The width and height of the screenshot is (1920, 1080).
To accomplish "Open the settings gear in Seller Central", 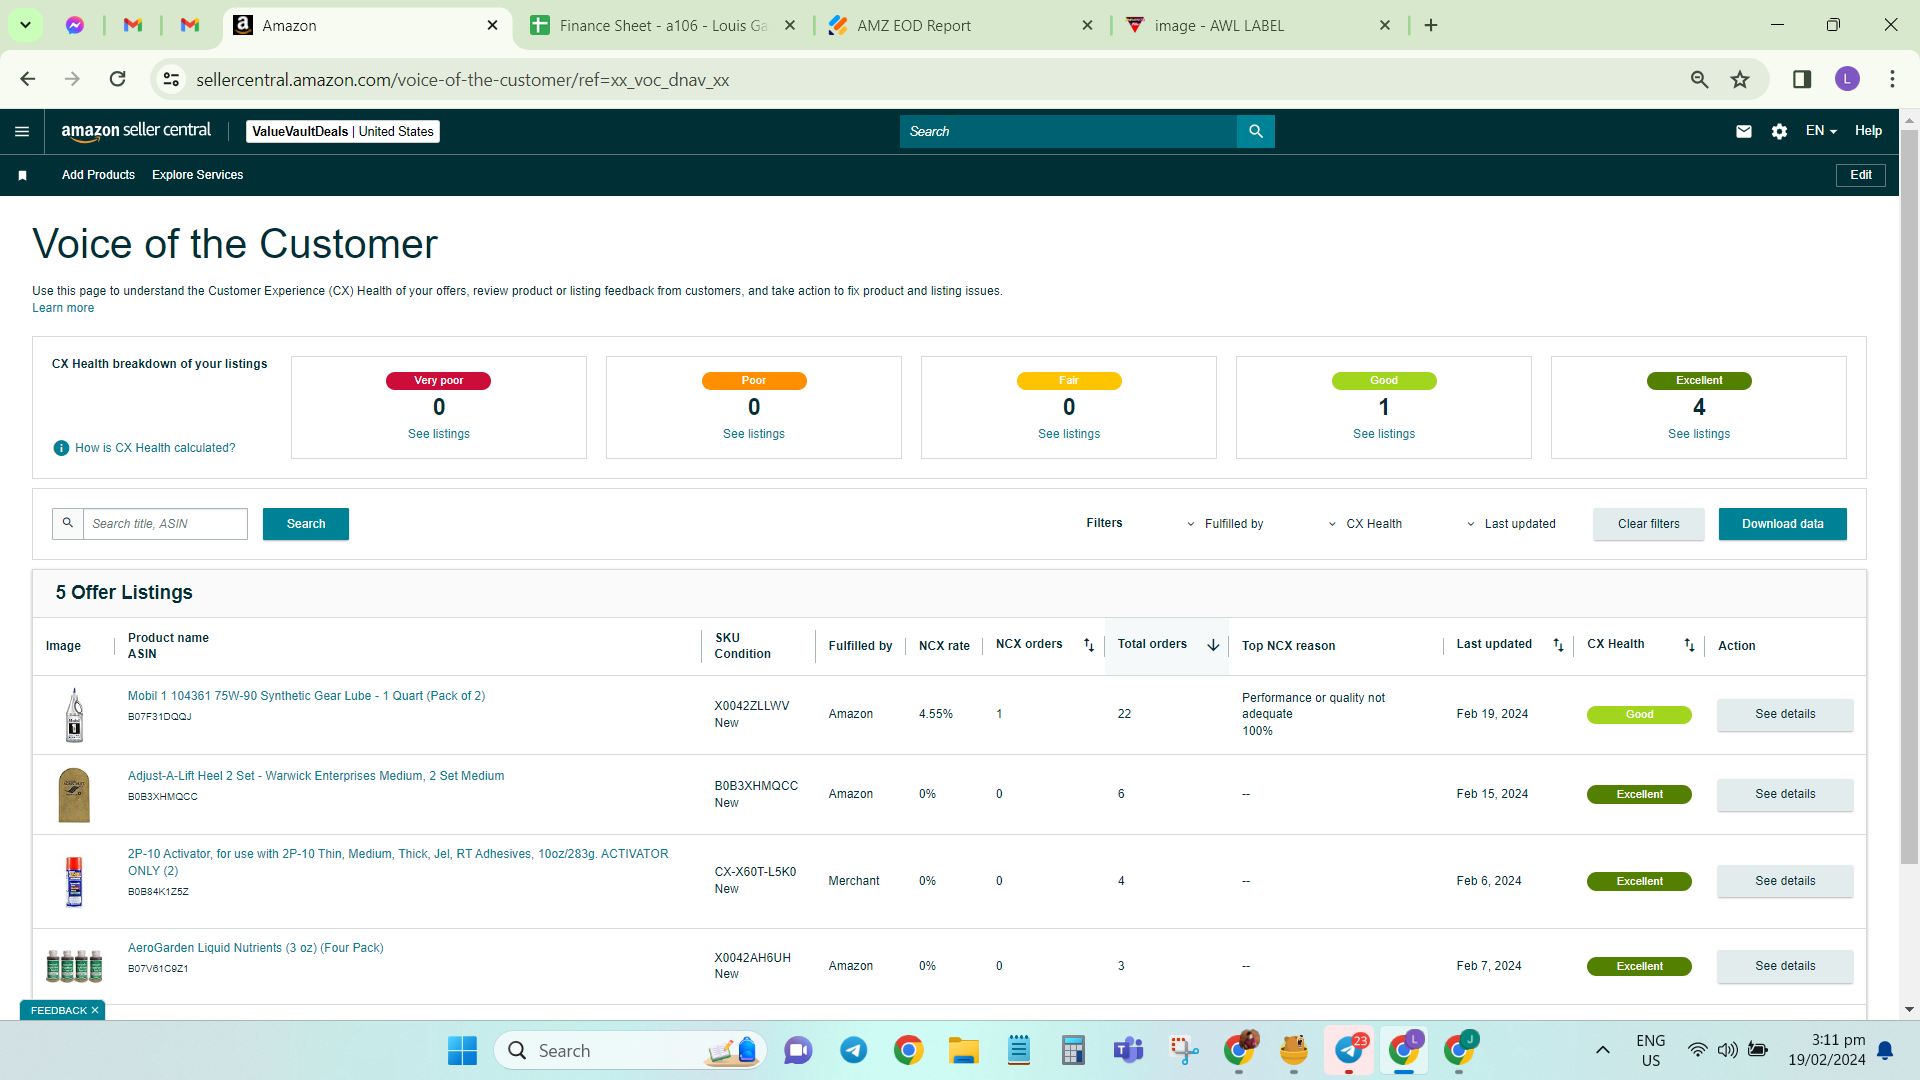I will point(1779,131).
